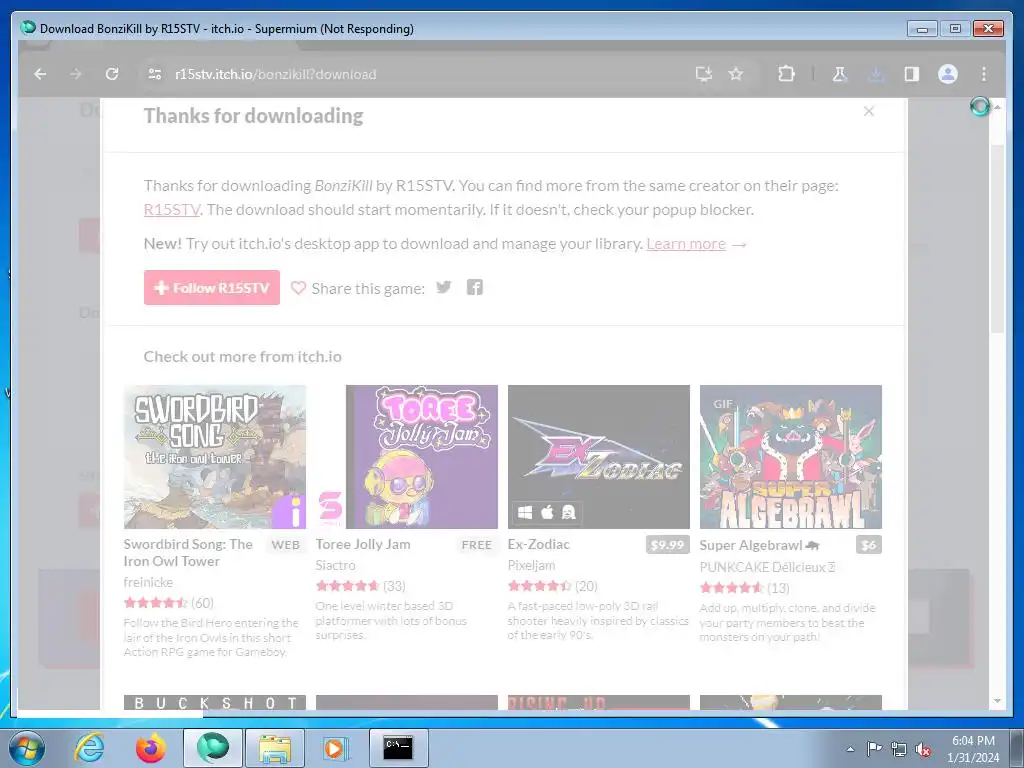1024x768 pixels.
Task: Launch Firefox from taskbar
Action: [150, 748]
